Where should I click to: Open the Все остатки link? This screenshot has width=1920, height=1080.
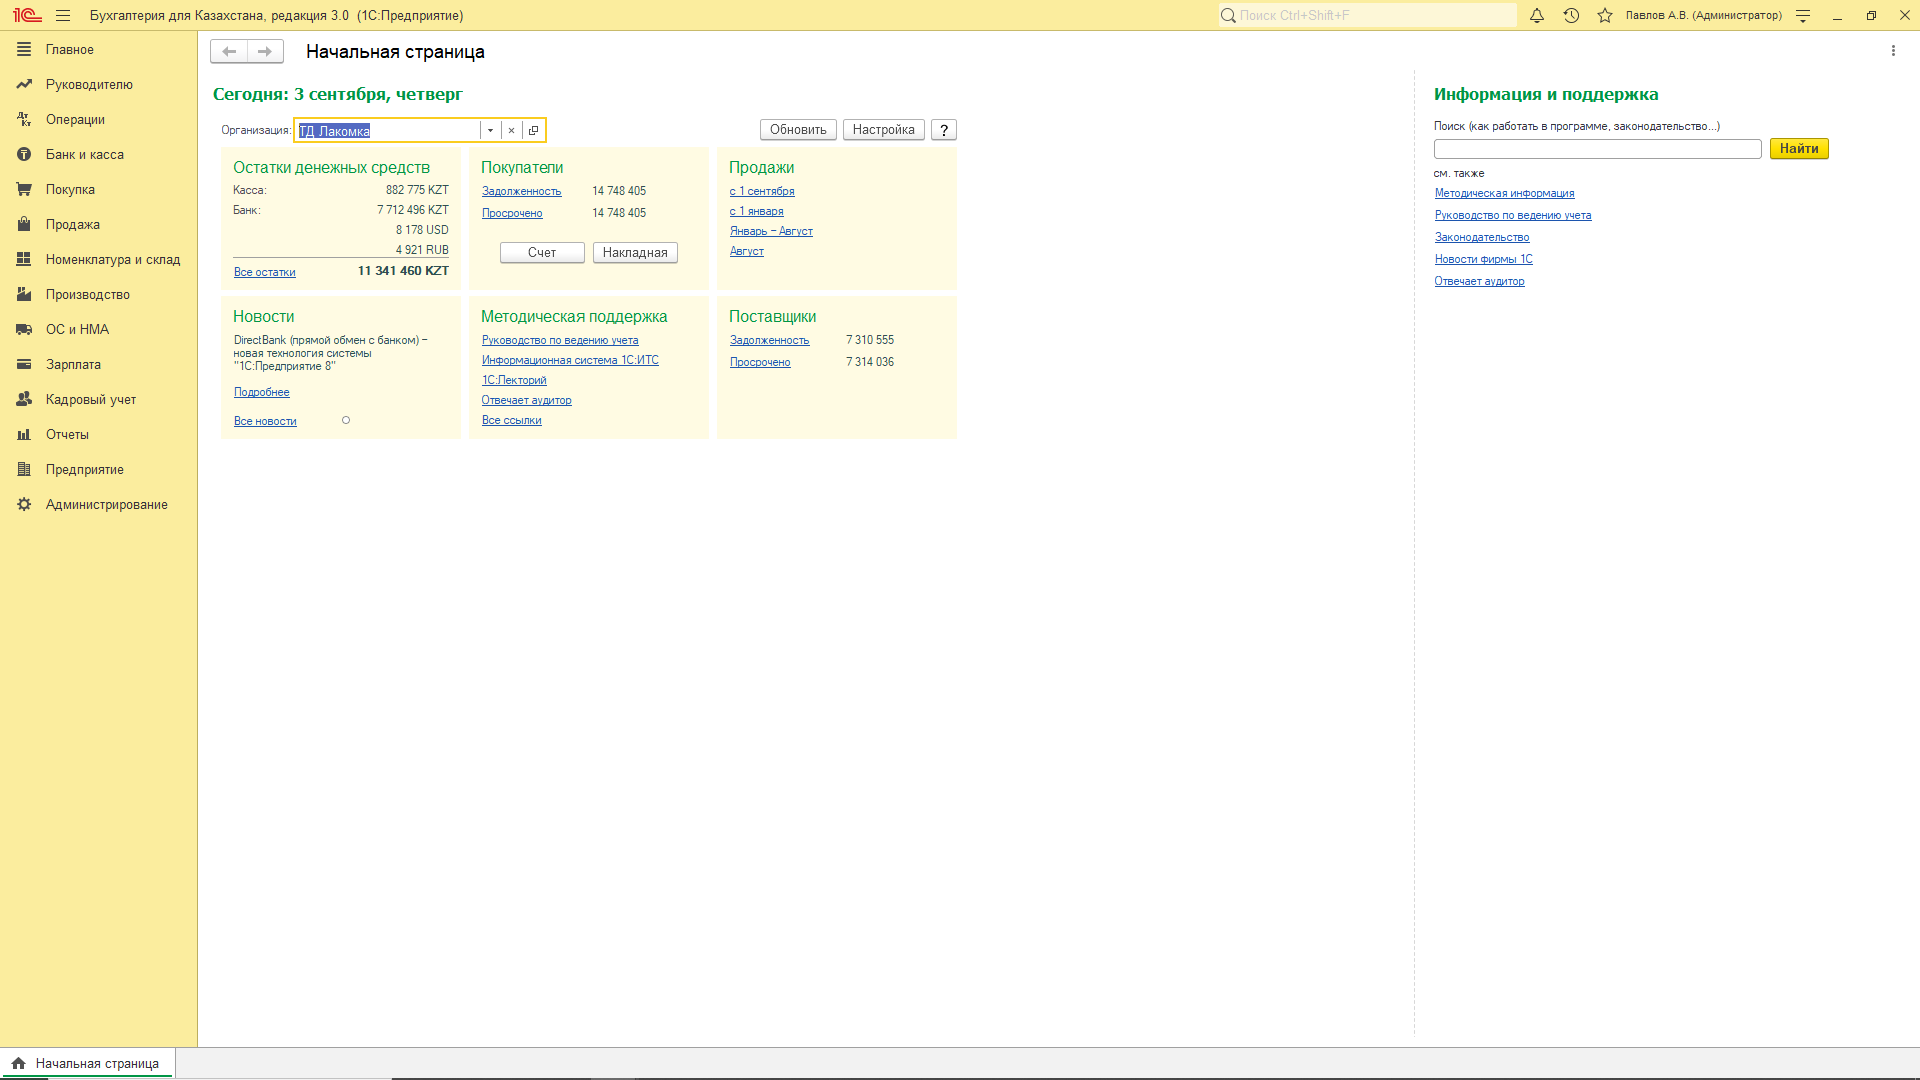point(264,272)
